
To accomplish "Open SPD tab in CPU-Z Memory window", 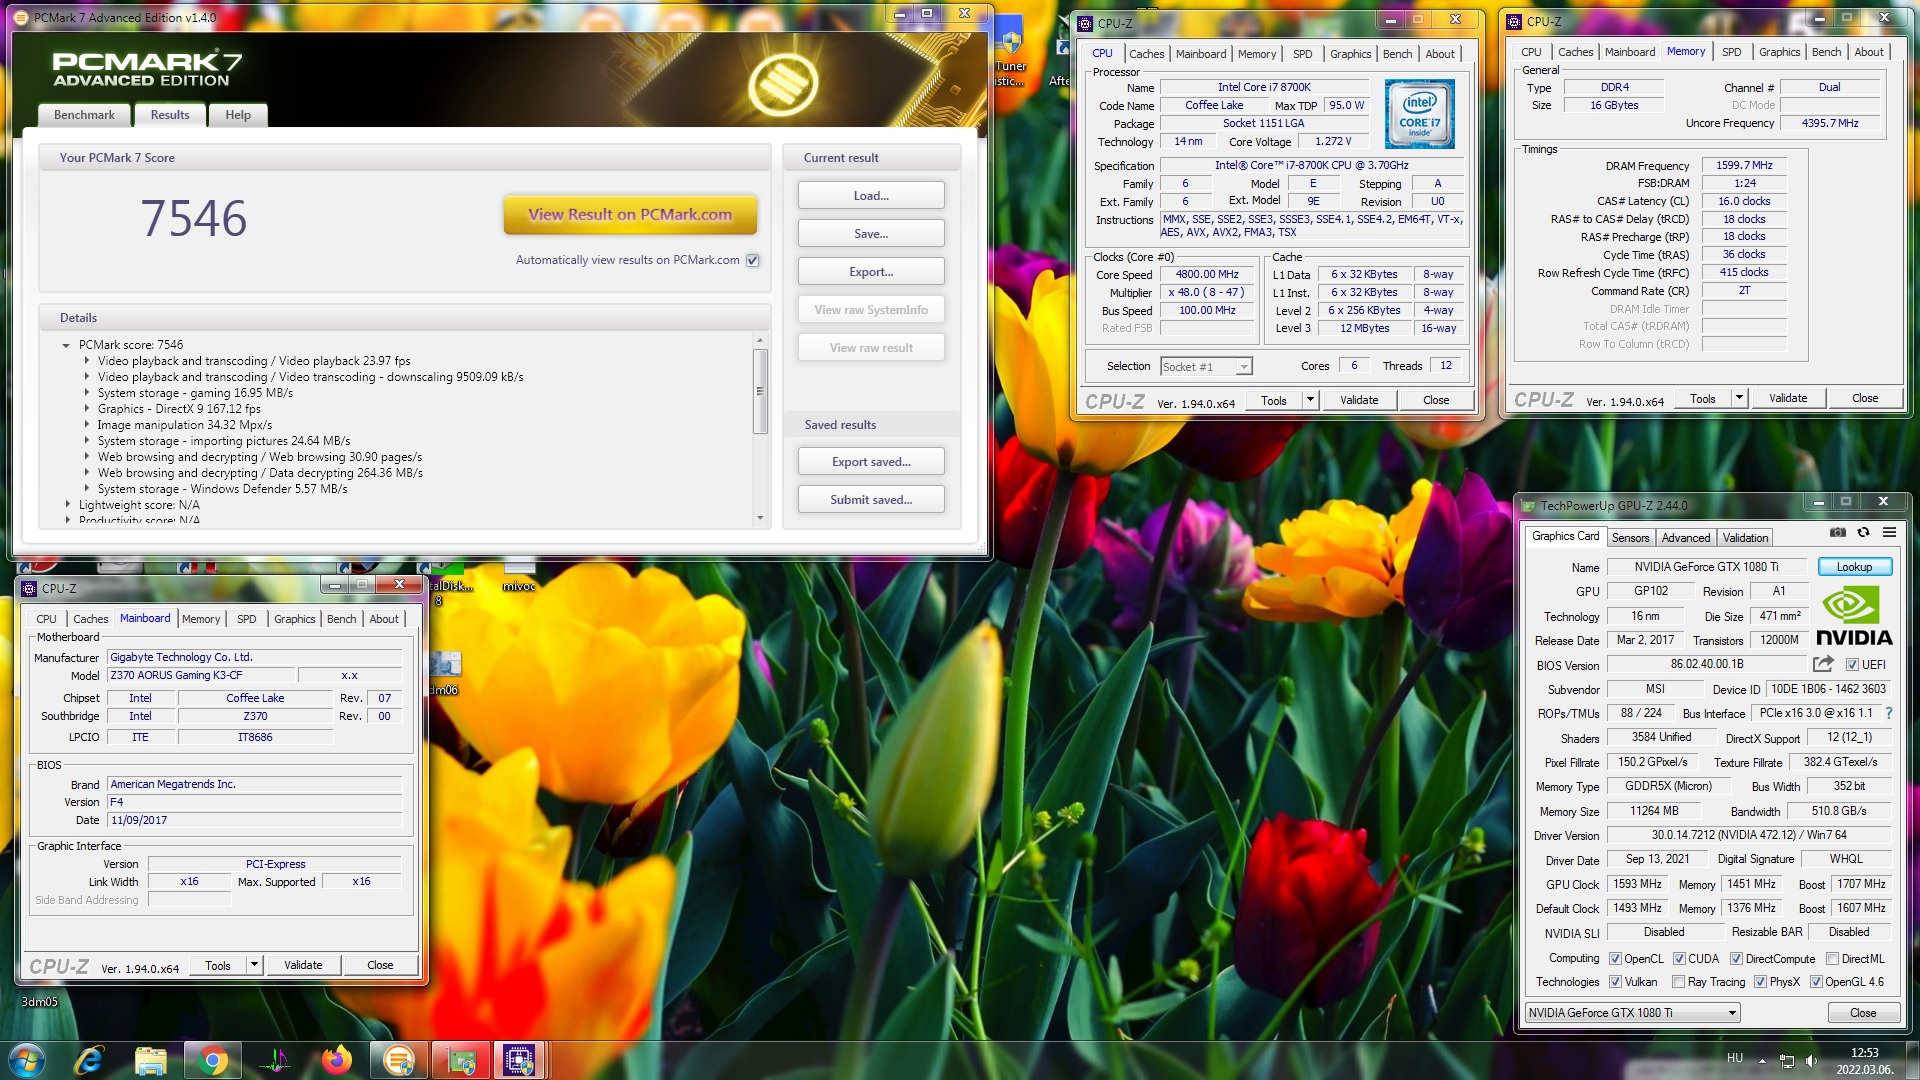I will [1731, 52].
